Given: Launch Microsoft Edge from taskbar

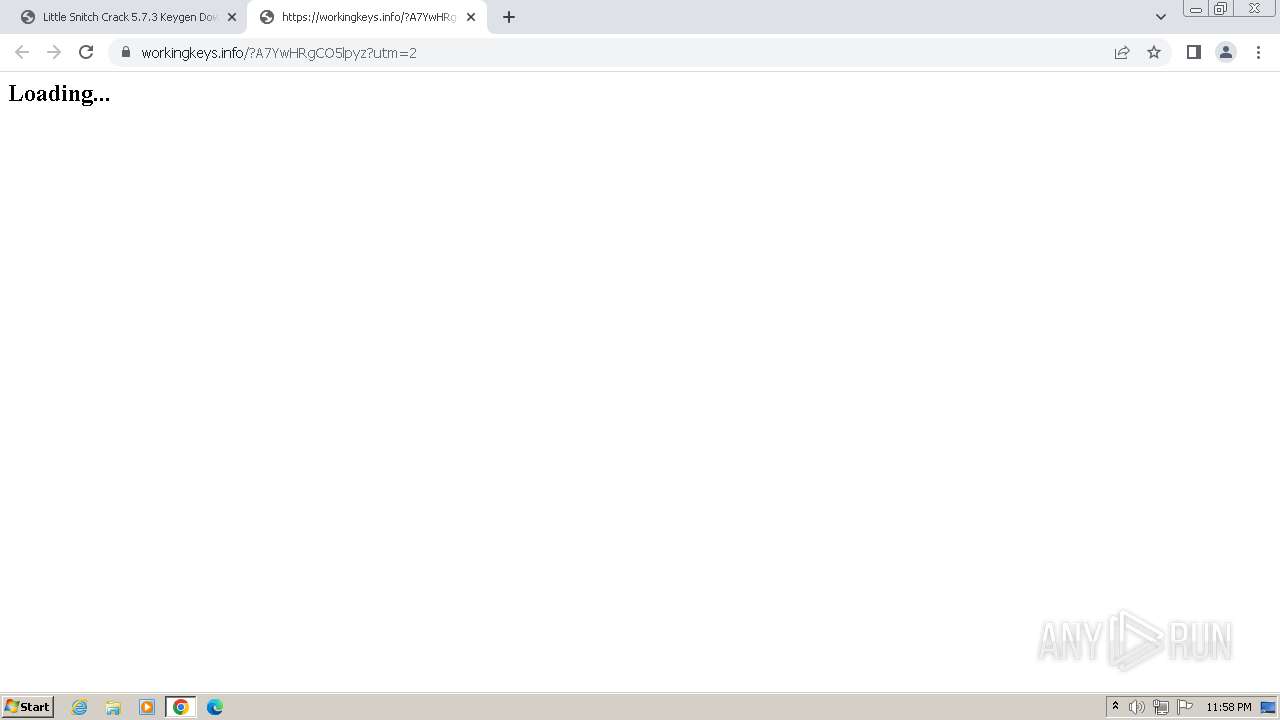Looking at the screenshot, I should (215, 707).
